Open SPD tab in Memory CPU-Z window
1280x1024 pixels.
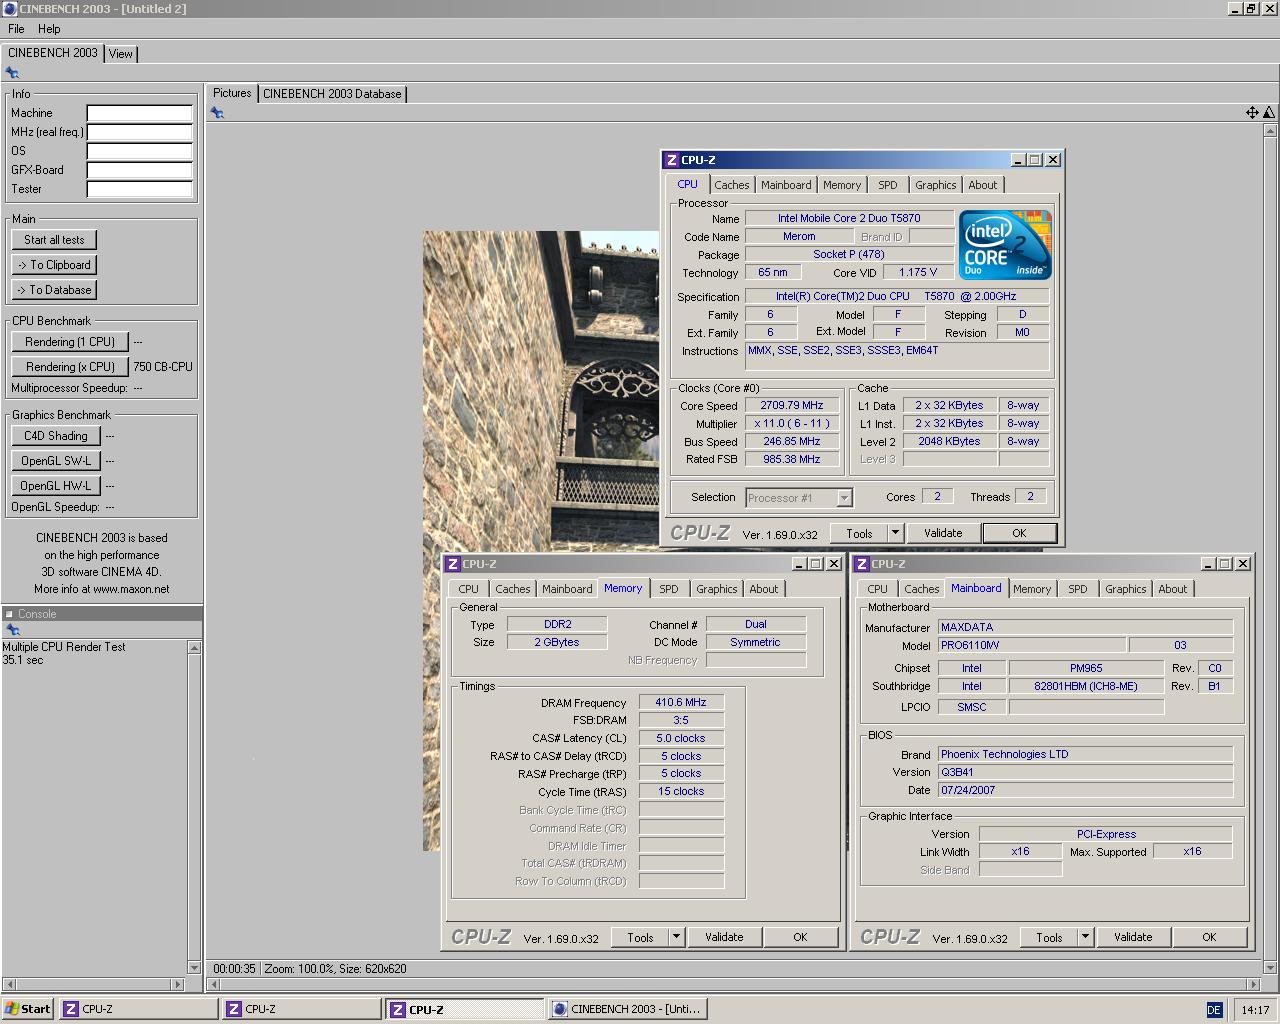click(x=669, y=589)
